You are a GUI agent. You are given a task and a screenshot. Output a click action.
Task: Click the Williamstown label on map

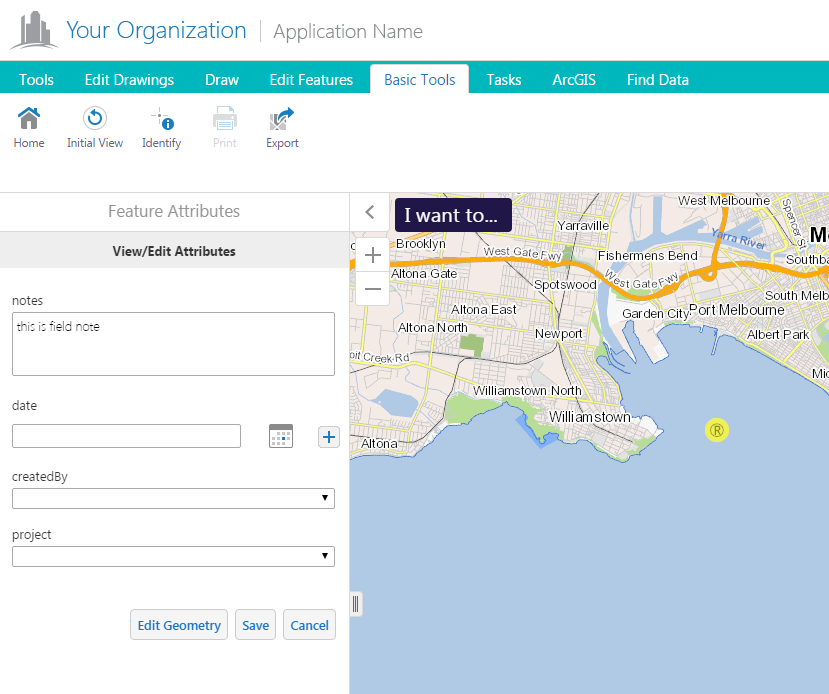[x=590, y=417]
